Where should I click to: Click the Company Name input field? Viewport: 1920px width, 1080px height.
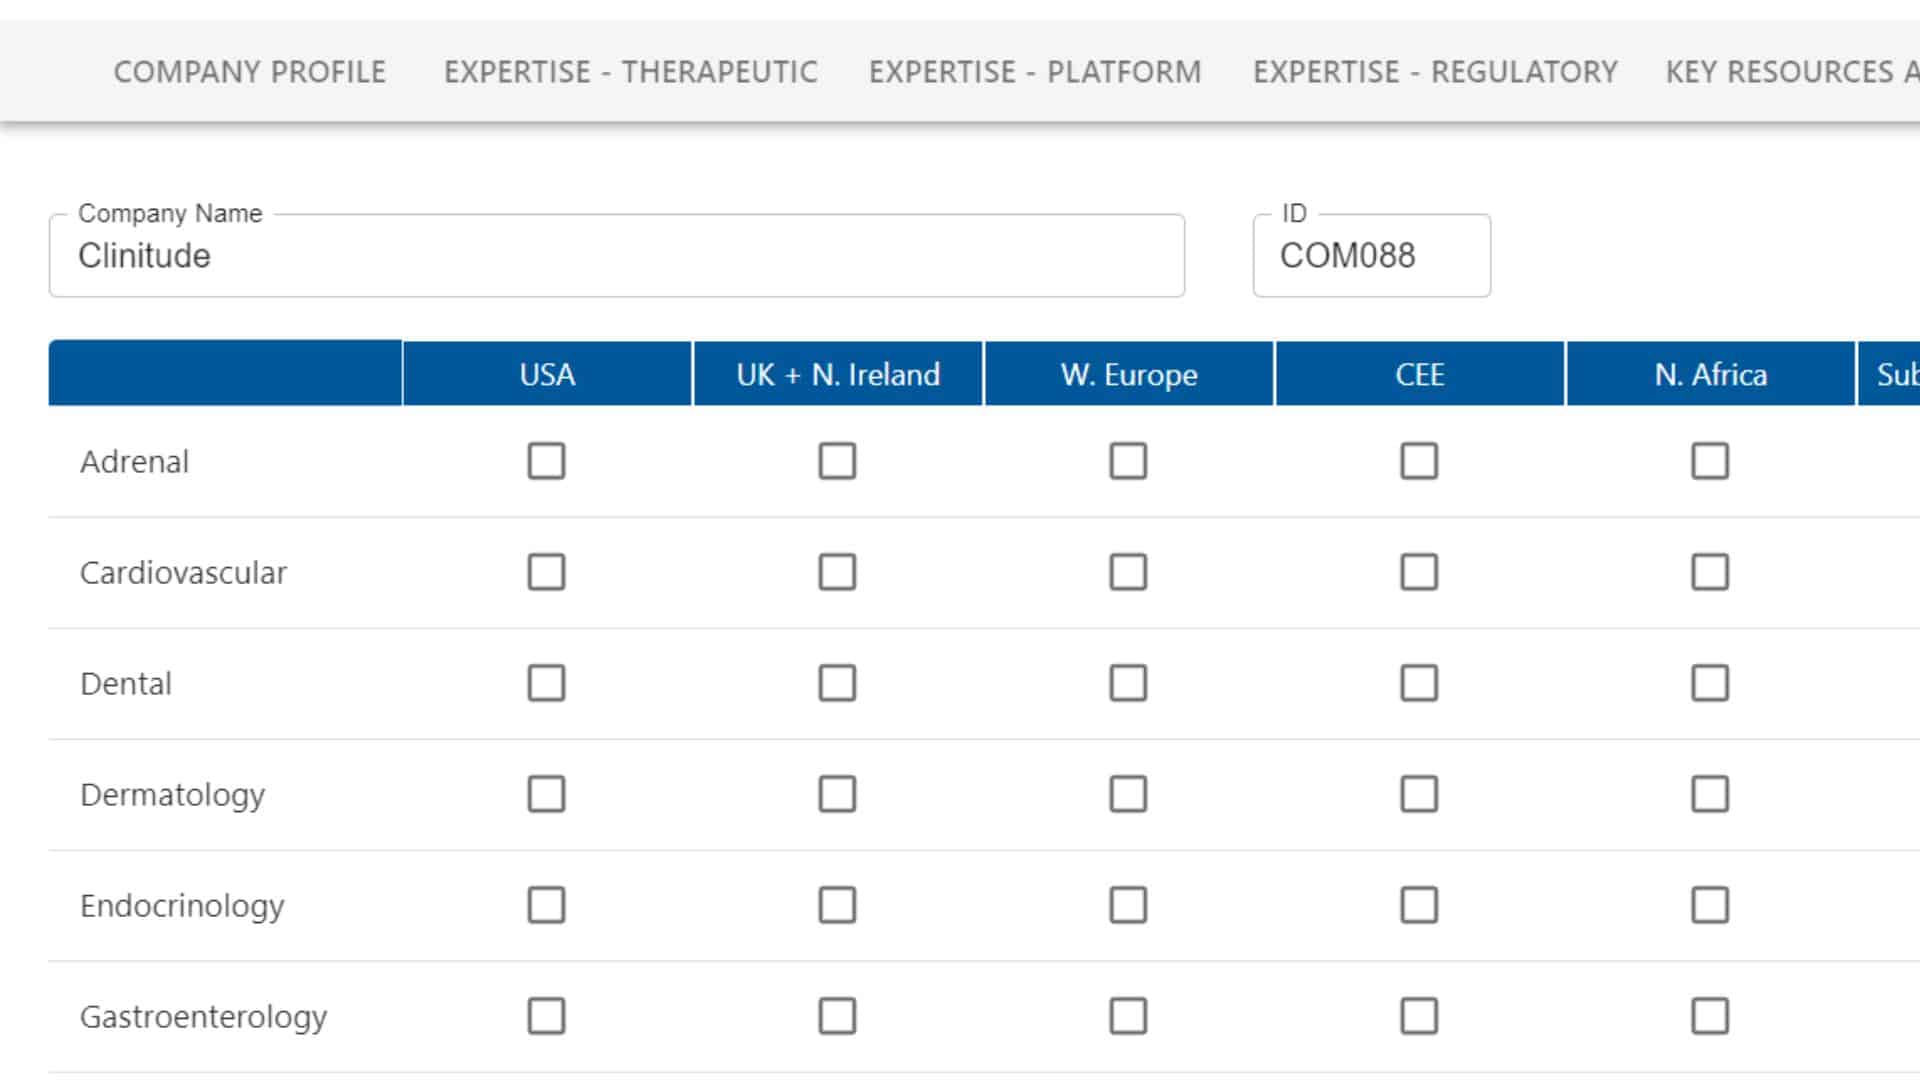(616, 255)
